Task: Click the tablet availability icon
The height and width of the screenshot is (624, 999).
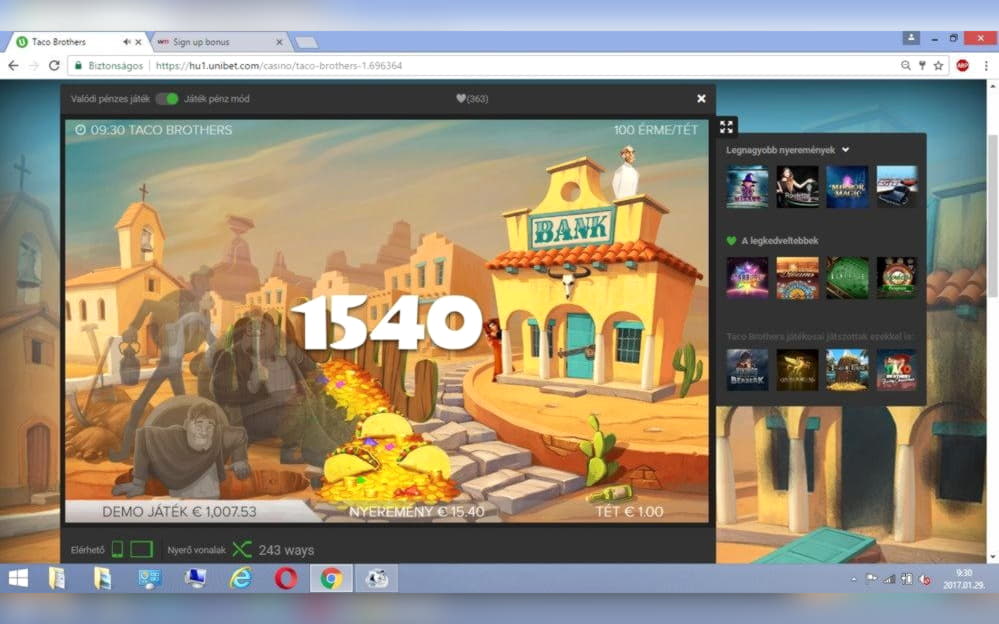Action: [x=141, y=549]
